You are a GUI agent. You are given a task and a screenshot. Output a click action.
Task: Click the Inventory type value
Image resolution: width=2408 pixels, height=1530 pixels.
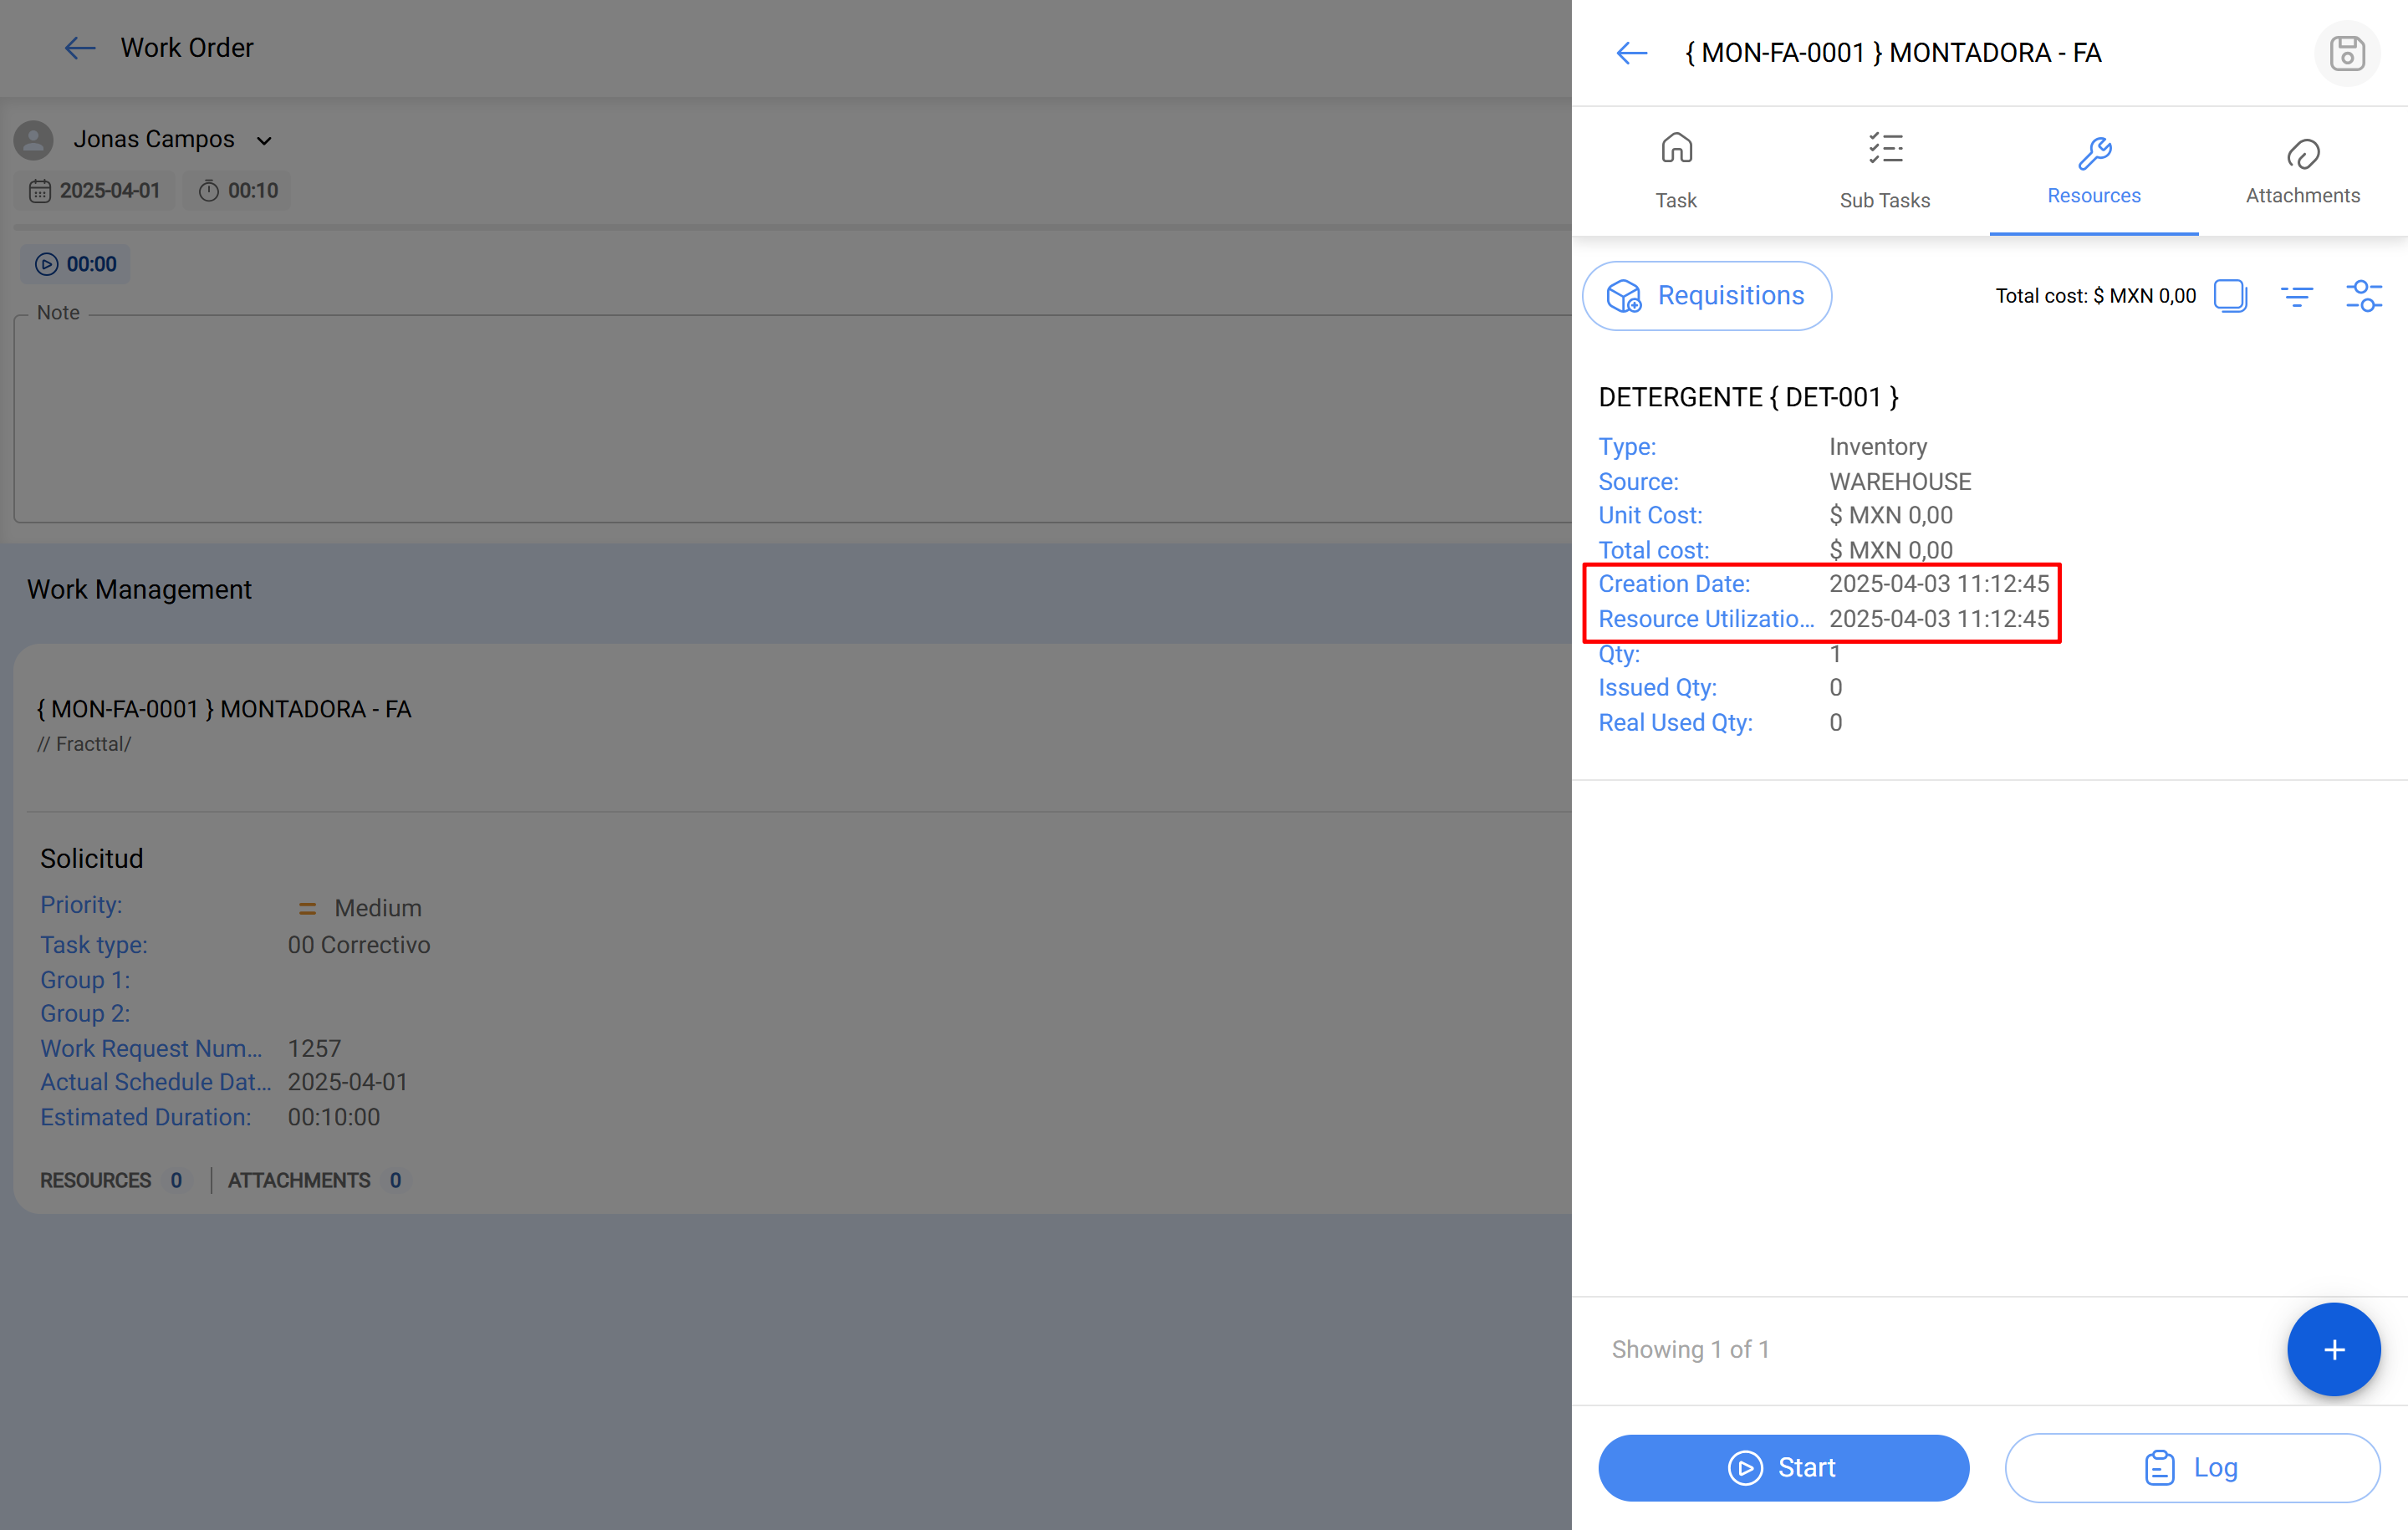1878,446
